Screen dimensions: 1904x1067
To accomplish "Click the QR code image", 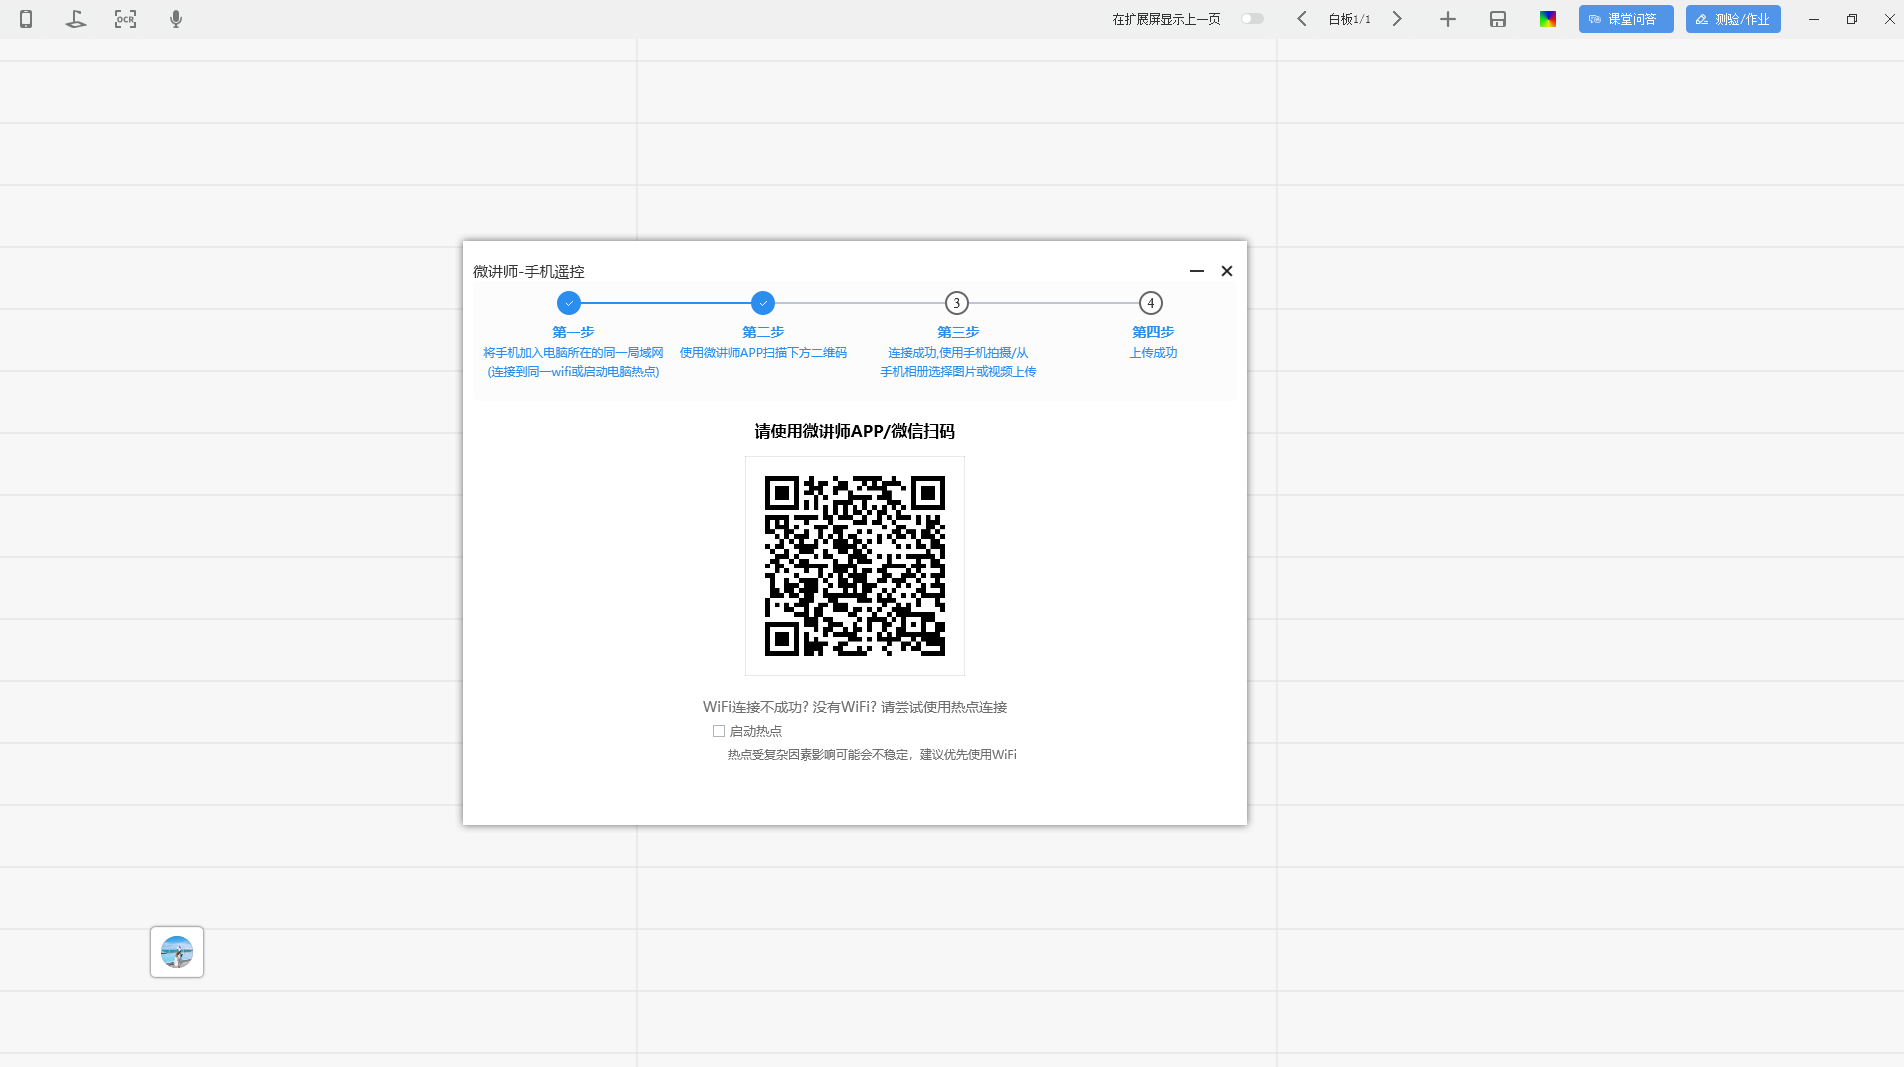I will (x=854, y=566).
